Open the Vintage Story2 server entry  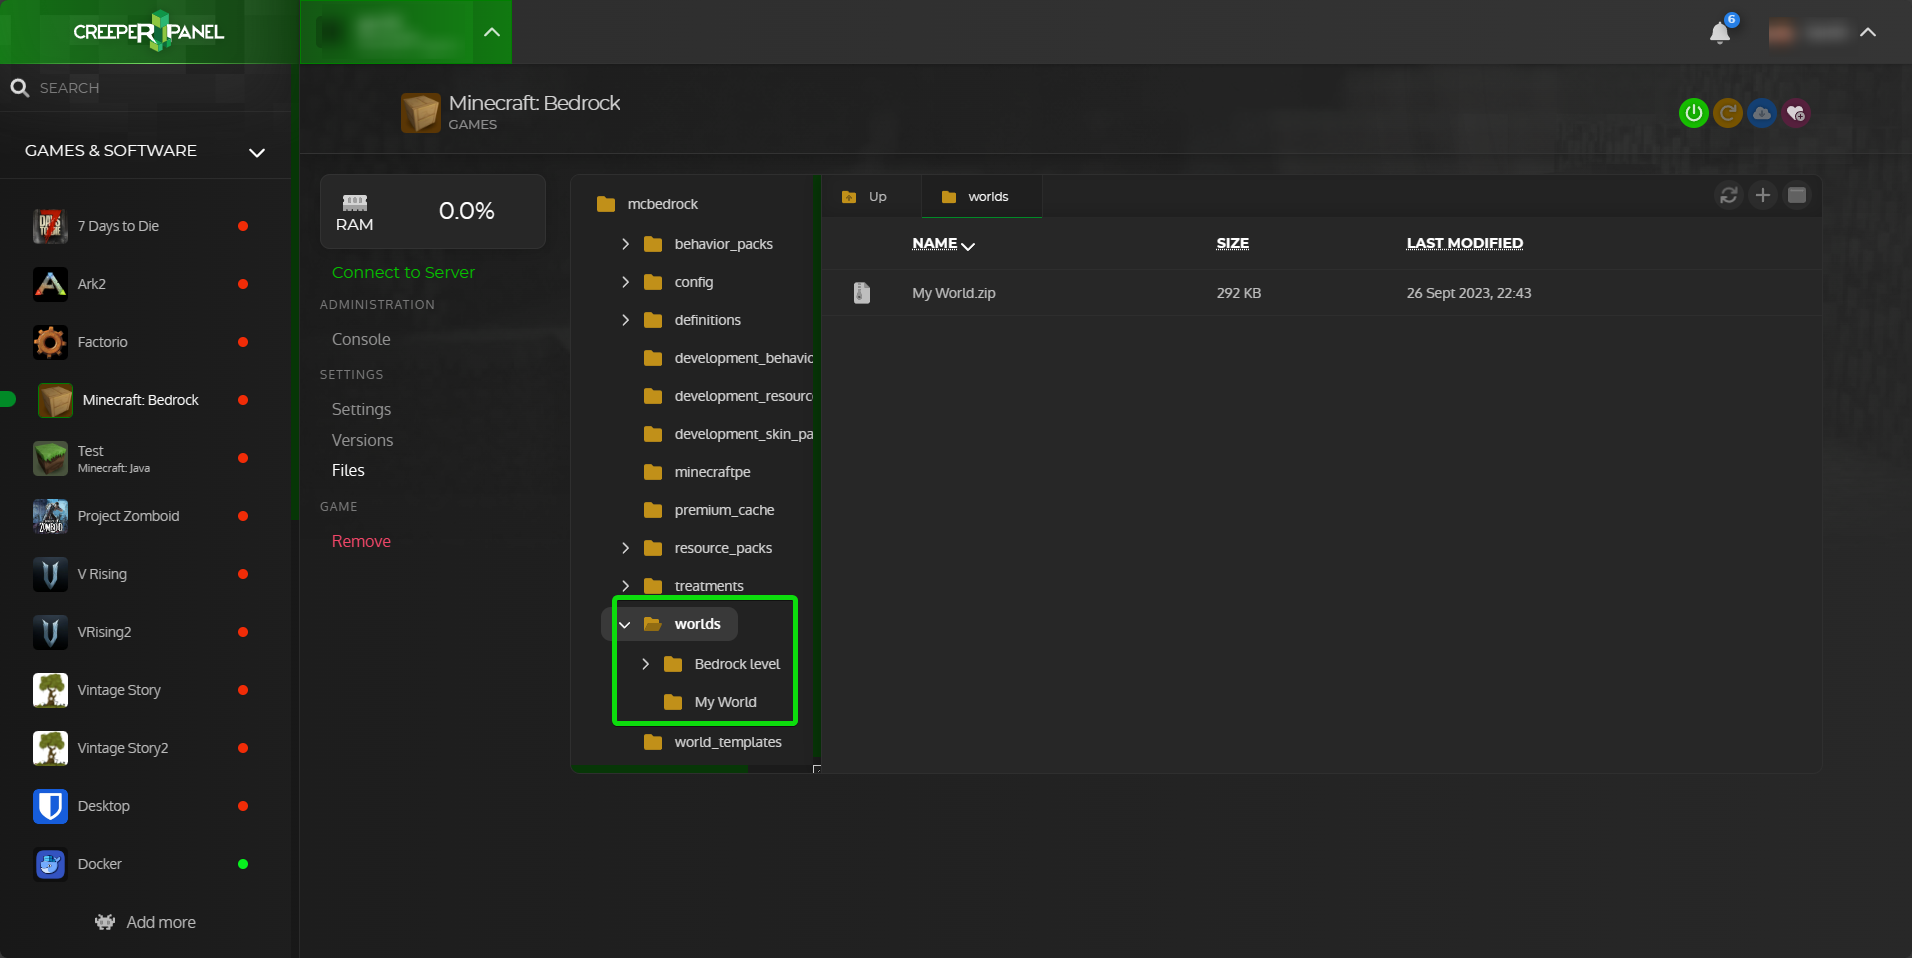click(x=145, y=748)
